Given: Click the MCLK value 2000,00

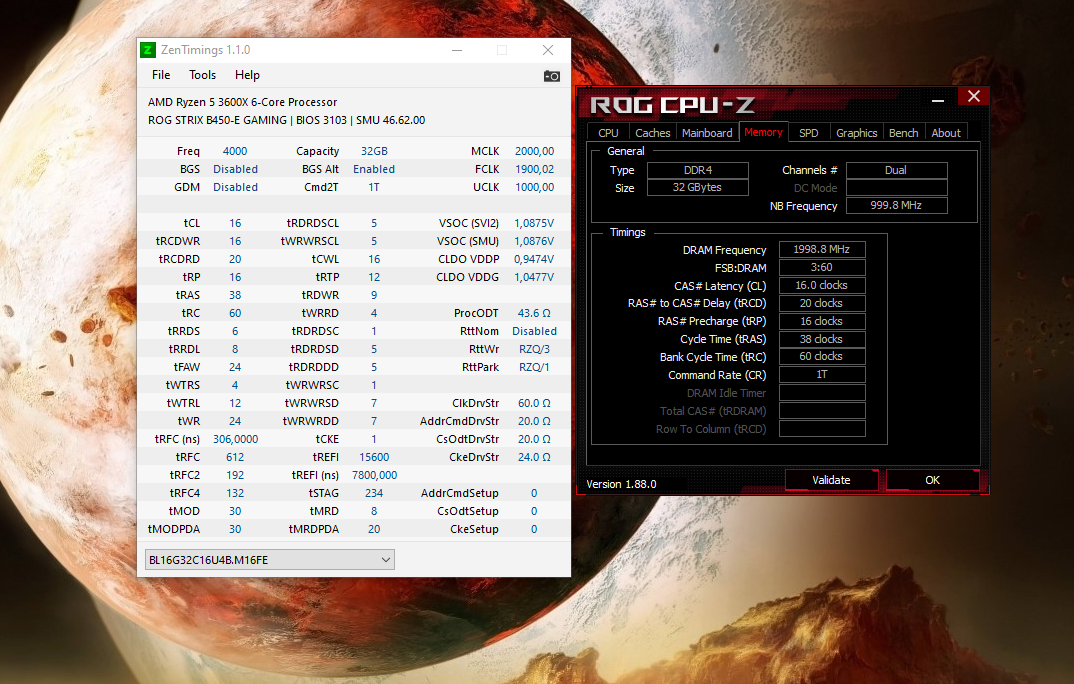Looking at the screenshot, I should pyautogui.click(x=534, y=151).
